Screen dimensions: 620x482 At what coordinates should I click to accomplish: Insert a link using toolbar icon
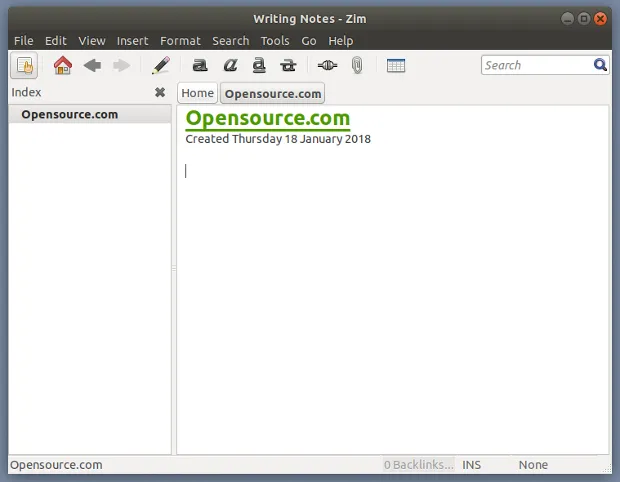click(327, 66)
